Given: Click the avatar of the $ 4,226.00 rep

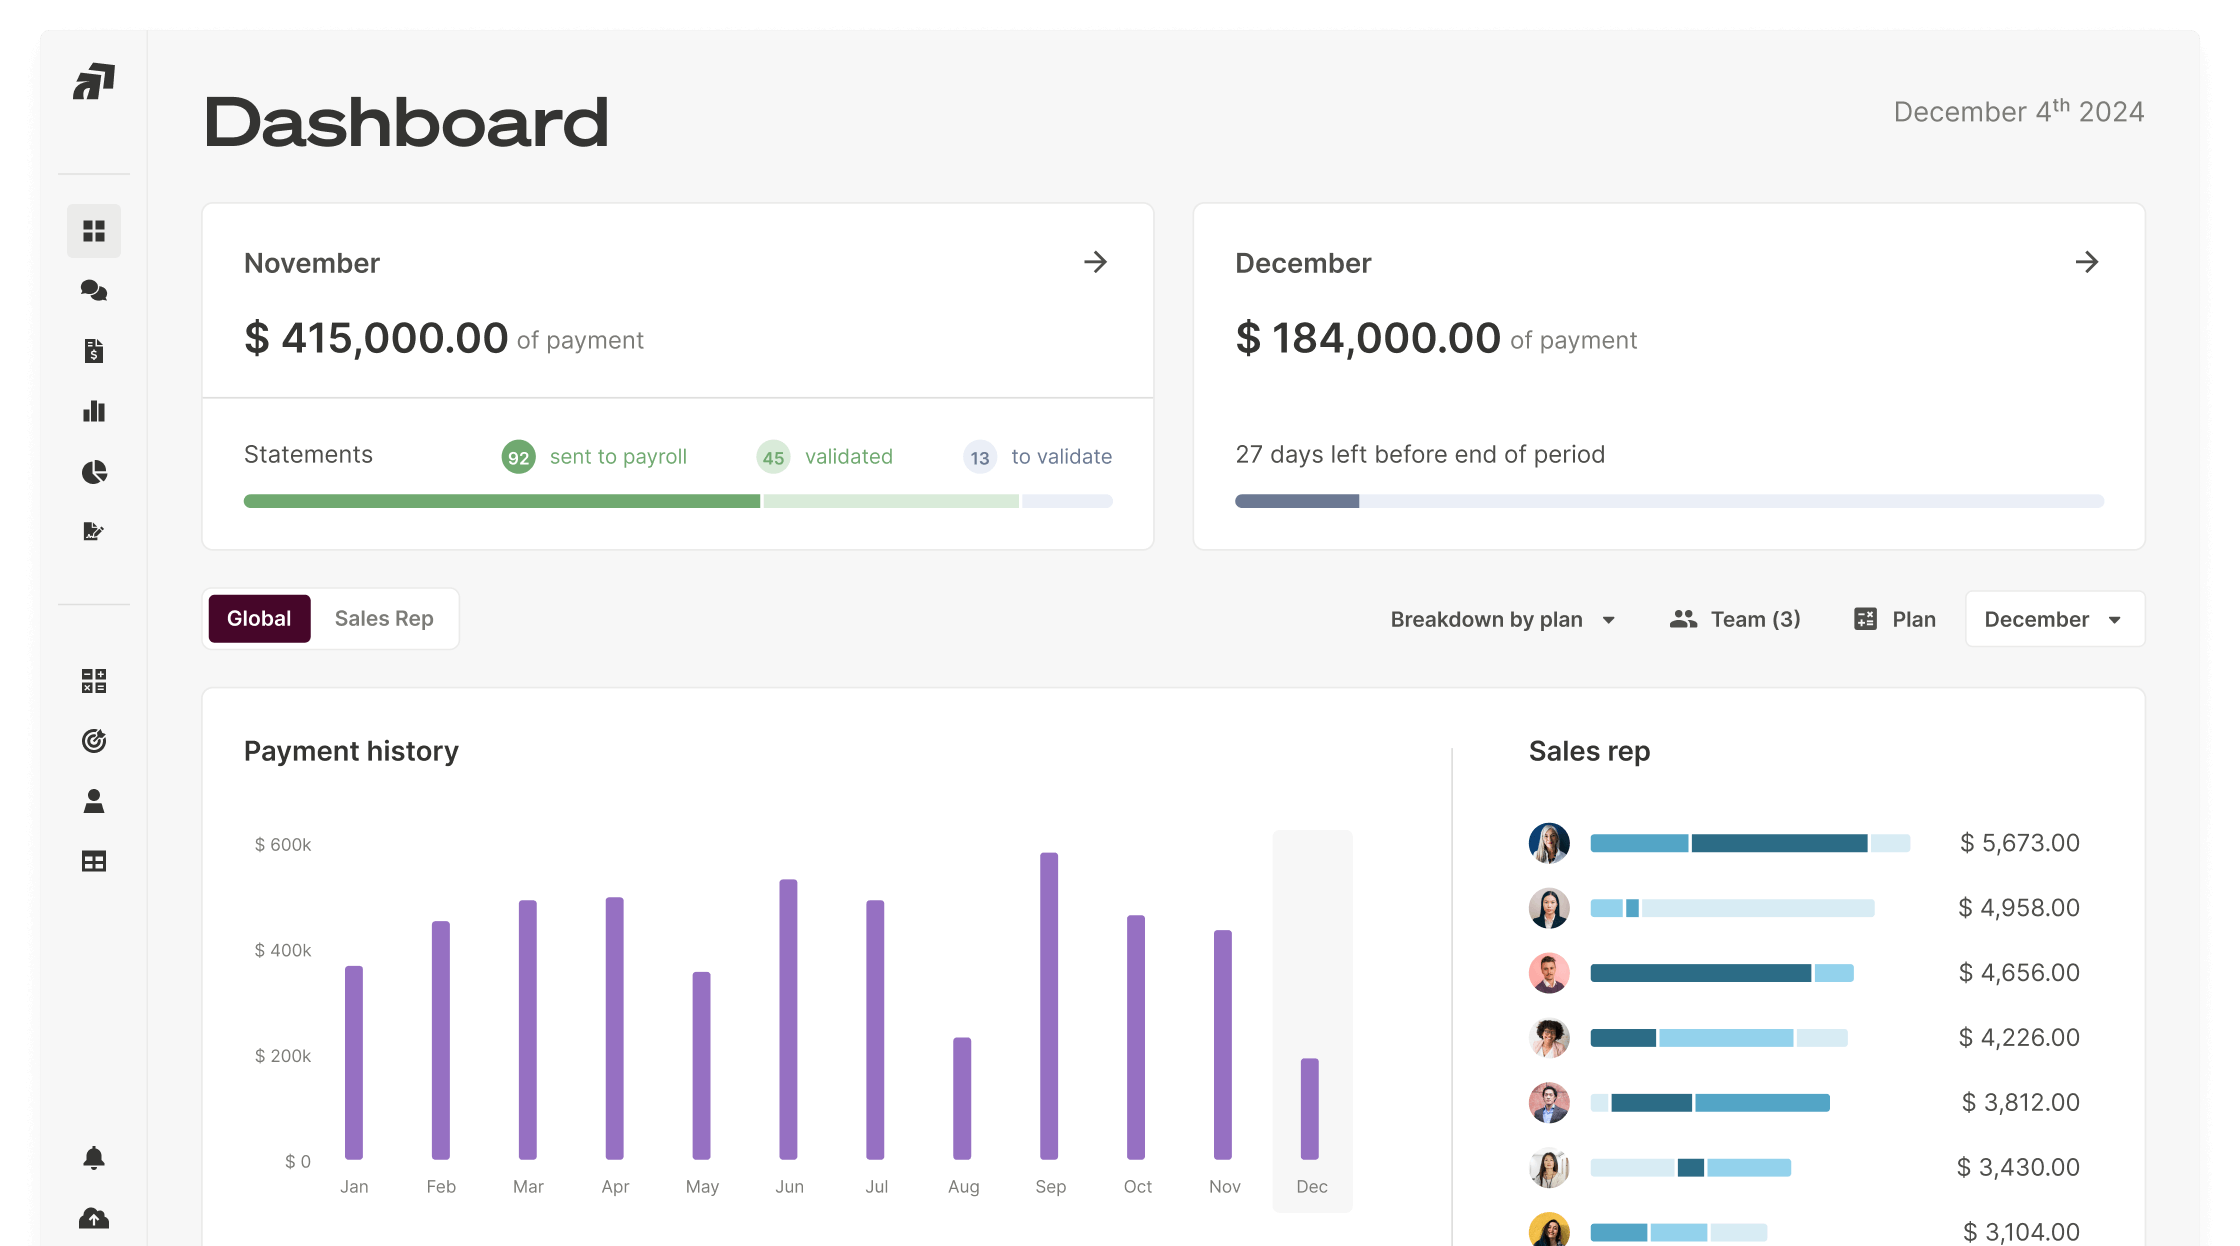Looking at the screenshot, I should click(x=1549, y=1038).
